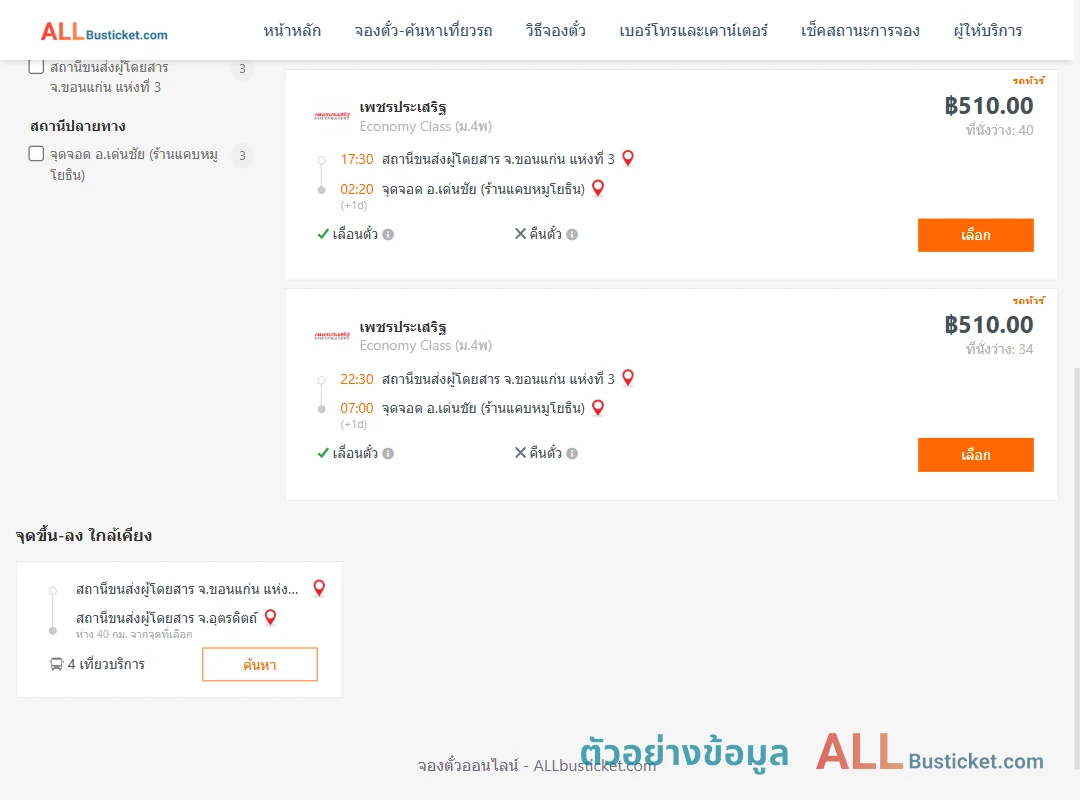Click operator logo on 17:30 trip card
The height and width of the screenshot is (800, 1080).
[x=332, y=116]
